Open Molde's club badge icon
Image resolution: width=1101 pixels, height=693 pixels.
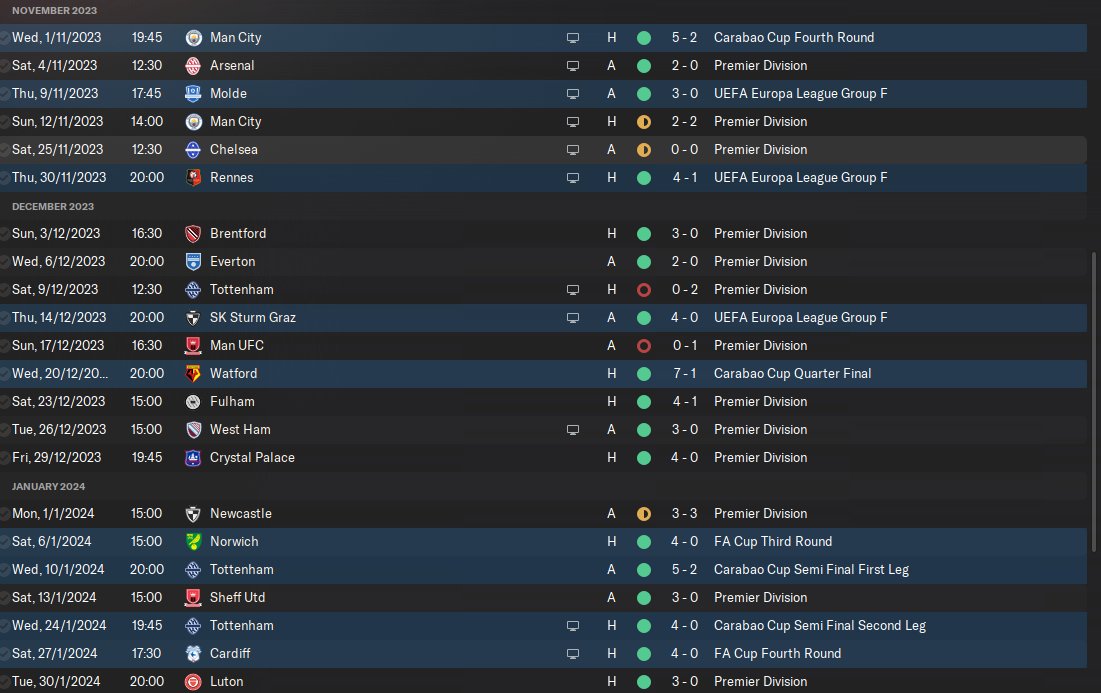pyautogui.click(x=194, y=93)
